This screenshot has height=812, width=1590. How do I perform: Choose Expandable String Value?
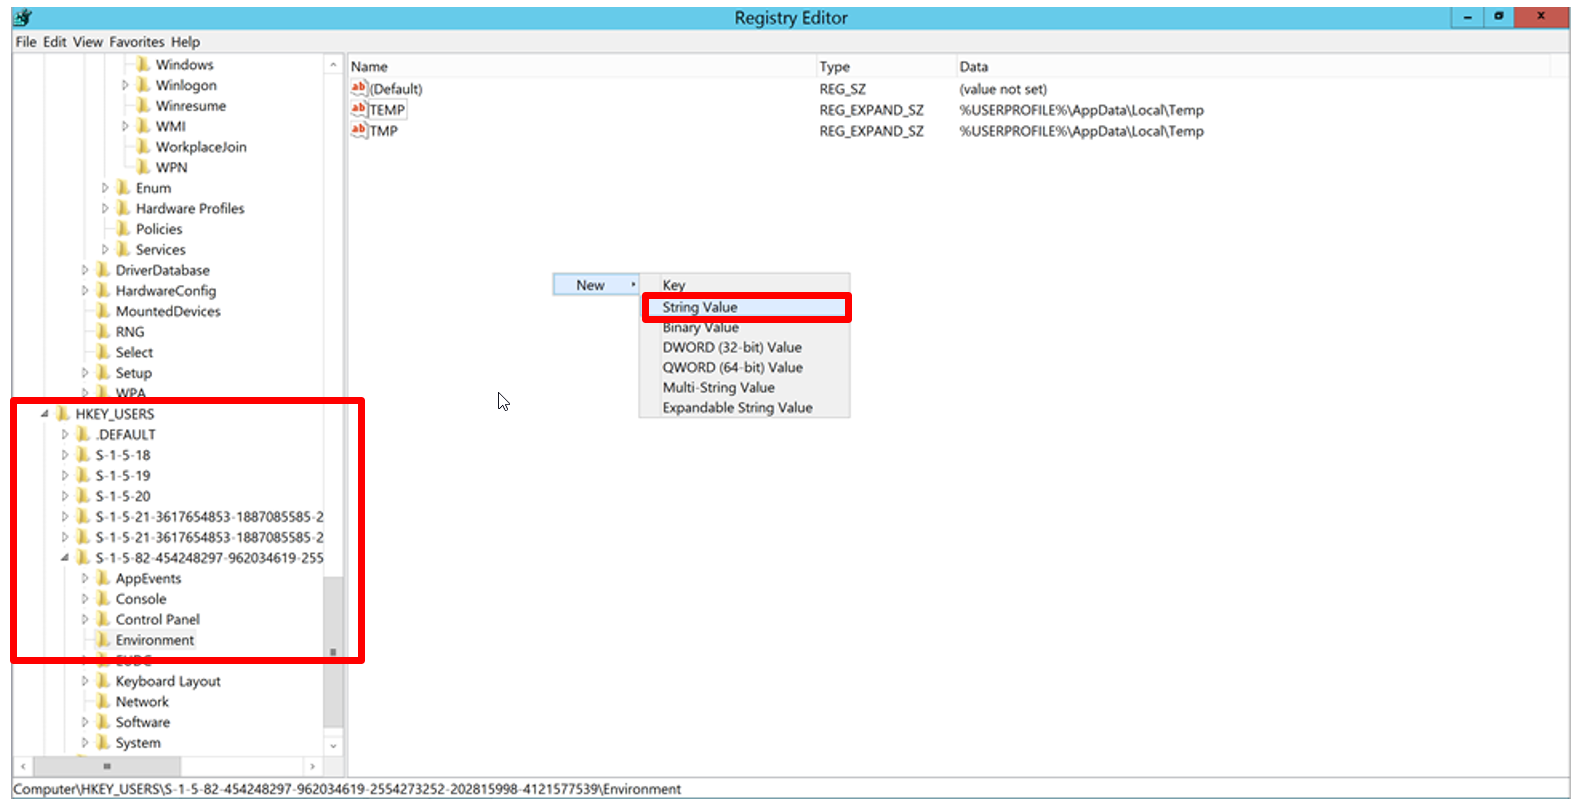pyautogui.click(x=745, y=407)
